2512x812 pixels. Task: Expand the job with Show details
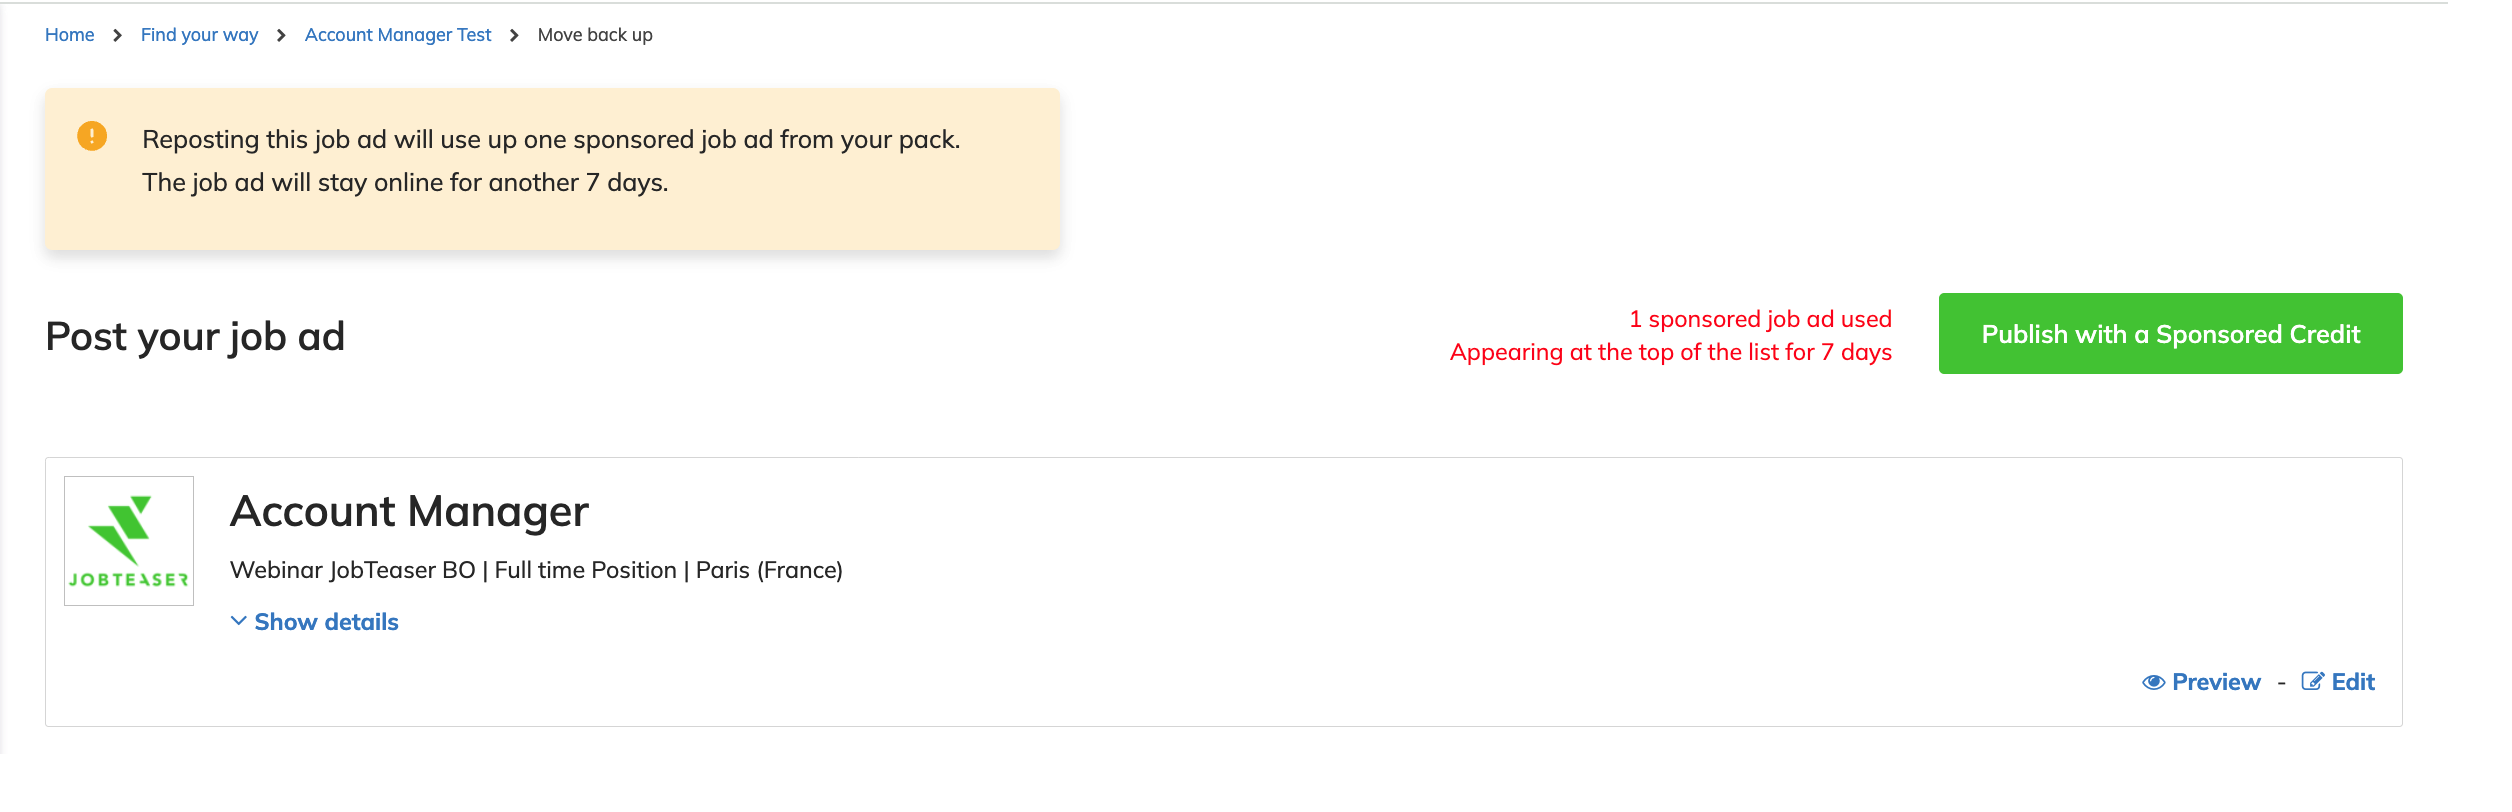326,622
